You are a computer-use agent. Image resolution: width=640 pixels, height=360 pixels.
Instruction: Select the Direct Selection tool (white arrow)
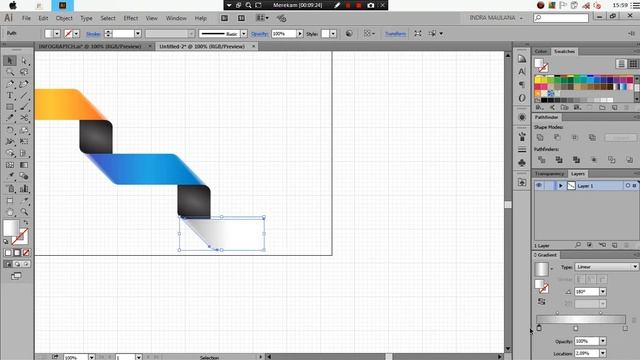coord(24,61)
